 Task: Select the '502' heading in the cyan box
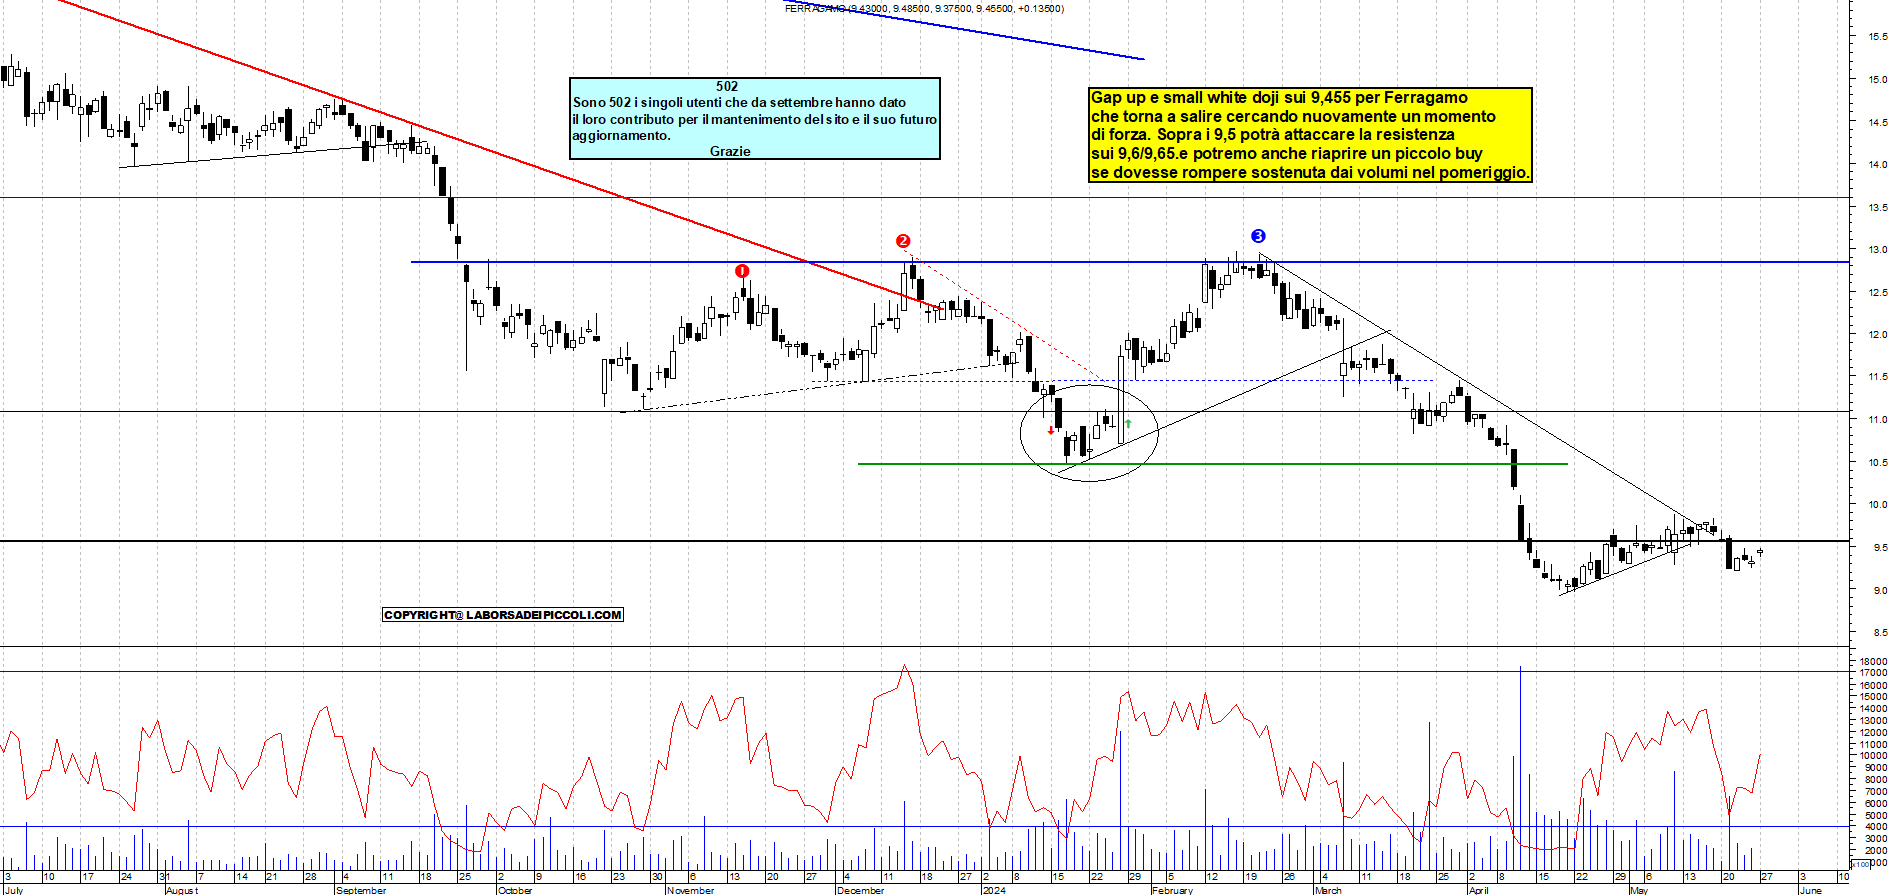pyautogui.click(x=727, y=86)
